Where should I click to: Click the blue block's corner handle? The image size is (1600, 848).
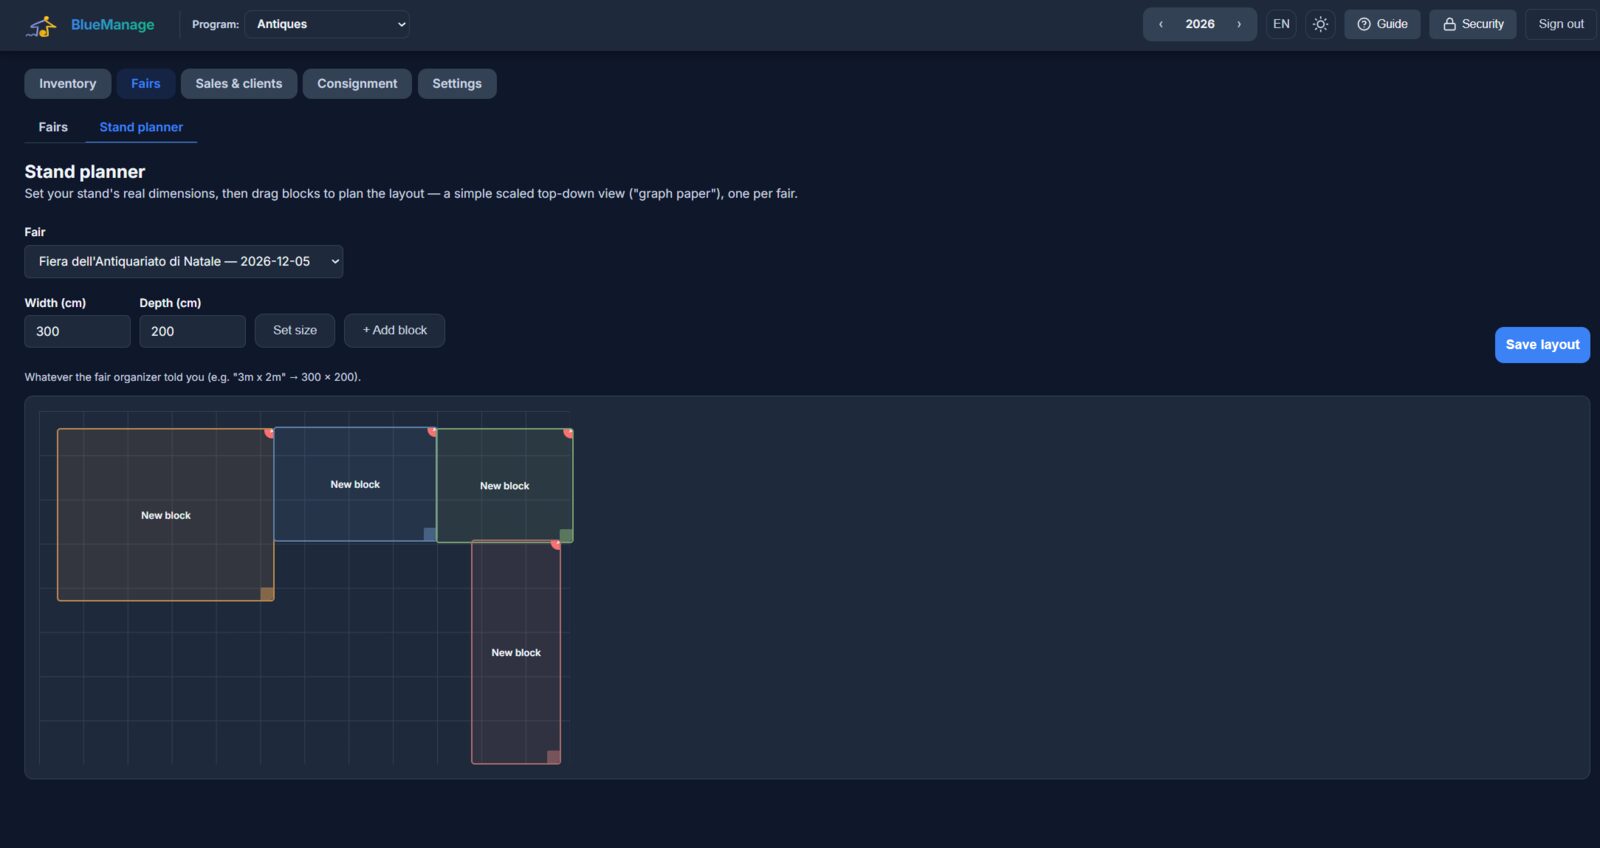[x=430, y=534]
